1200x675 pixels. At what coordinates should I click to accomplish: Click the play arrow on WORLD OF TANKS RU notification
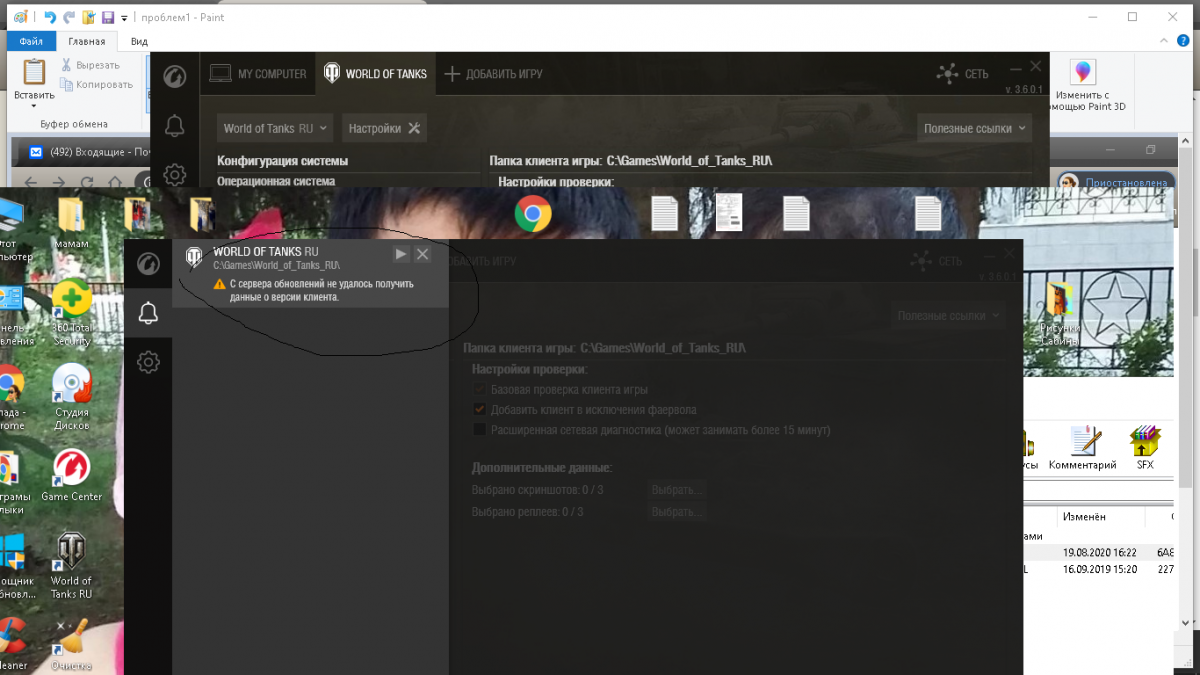pos(401,254)
